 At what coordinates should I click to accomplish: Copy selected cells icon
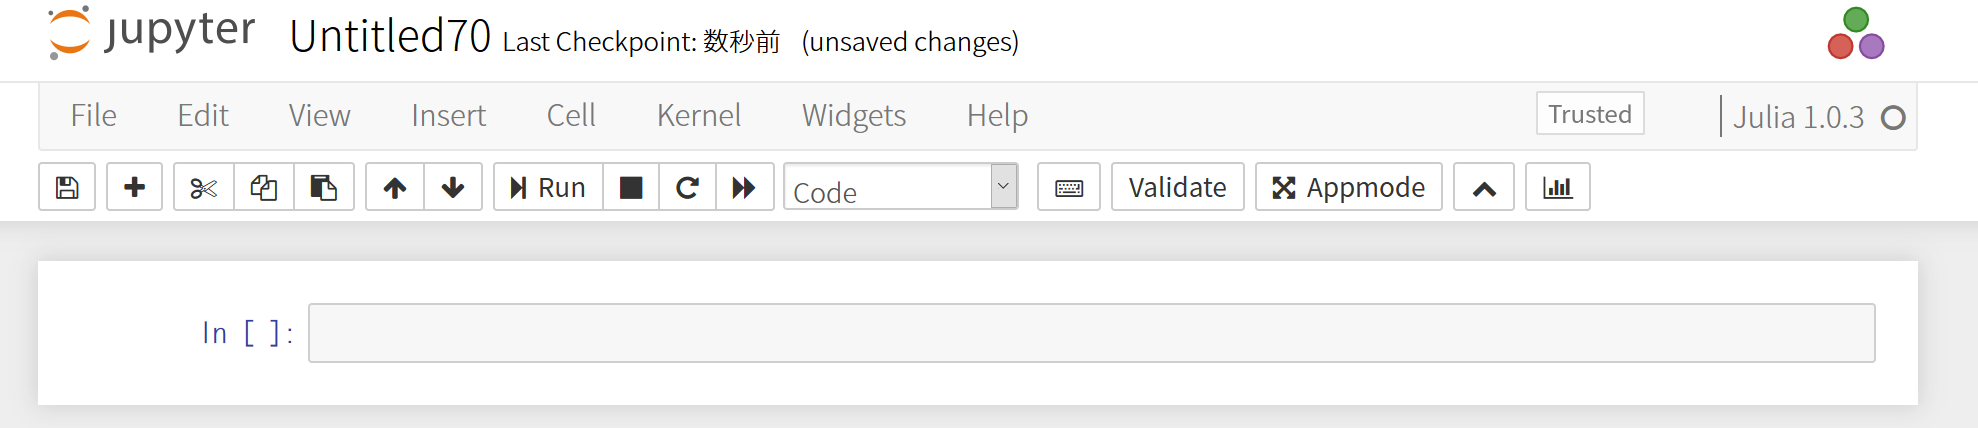(x=264, y=187)
